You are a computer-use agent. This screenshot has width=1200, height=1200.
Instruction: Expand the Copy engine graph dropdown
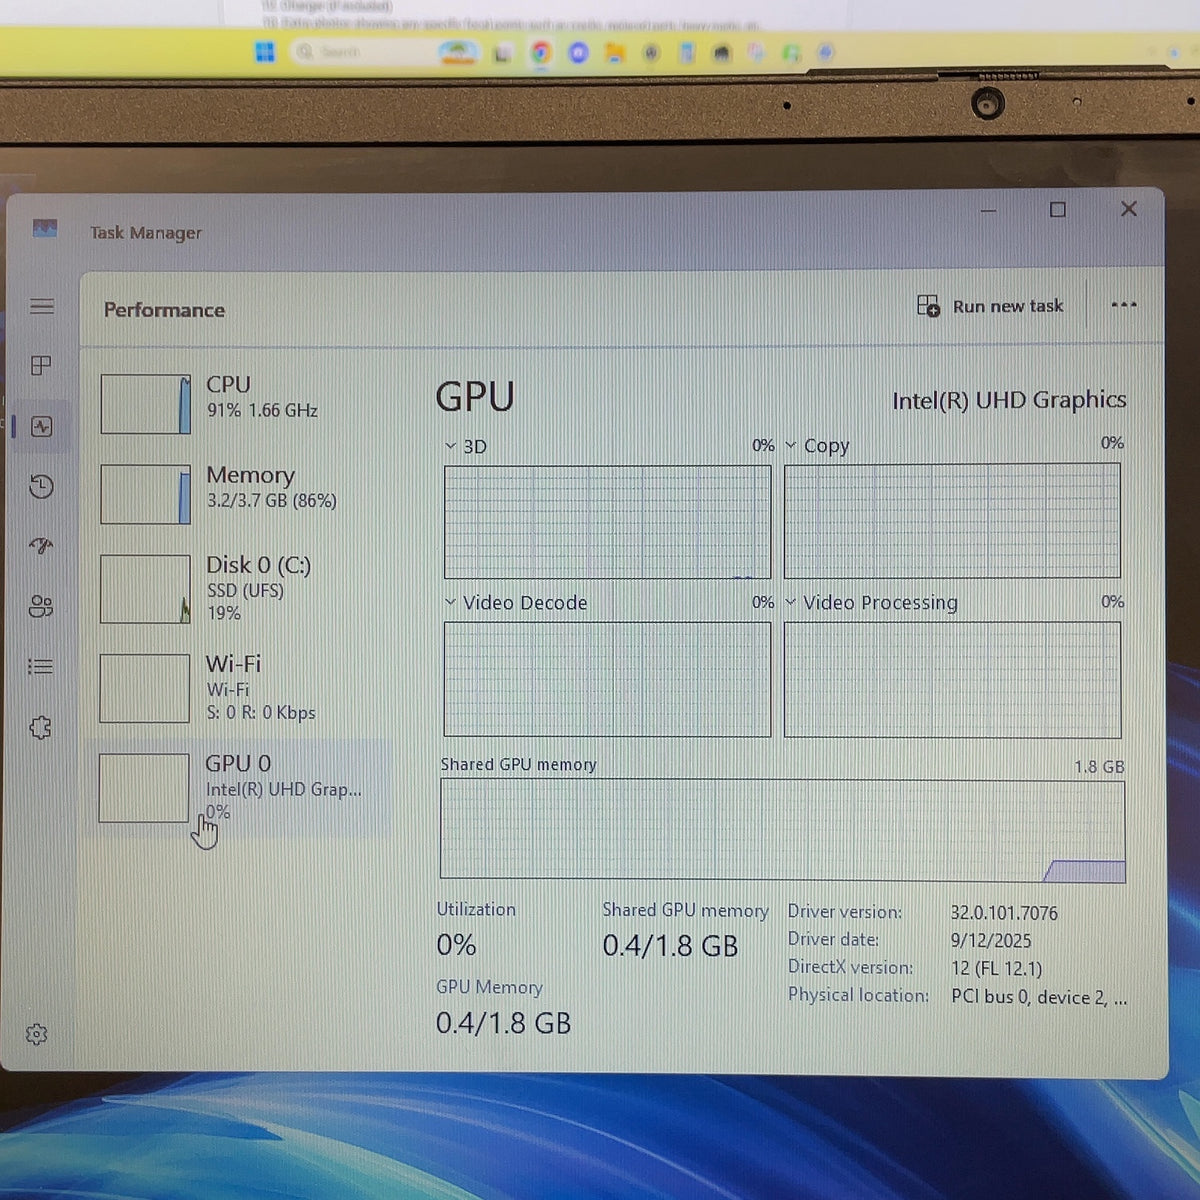tap(791, 445)
